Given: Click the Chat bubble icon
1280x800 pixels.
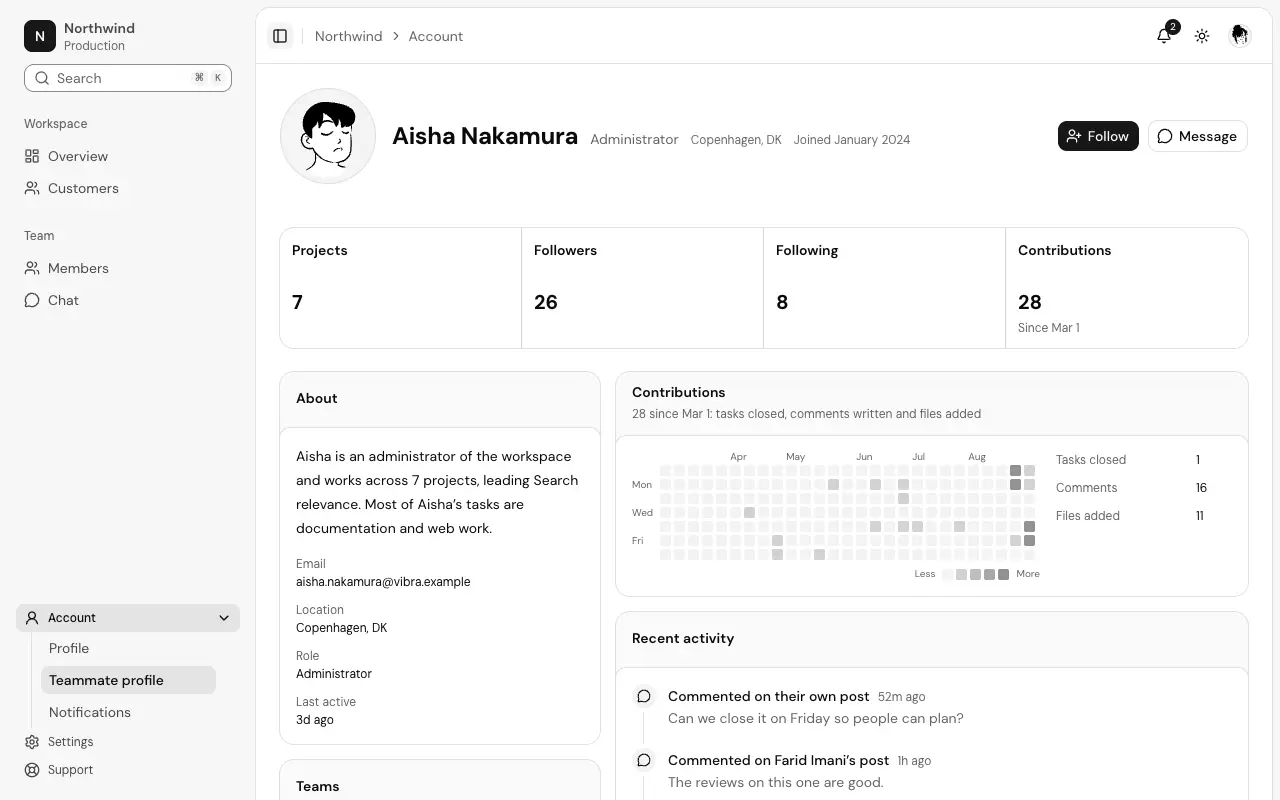Looking at the screenshot, I should (x=32, y=300).
